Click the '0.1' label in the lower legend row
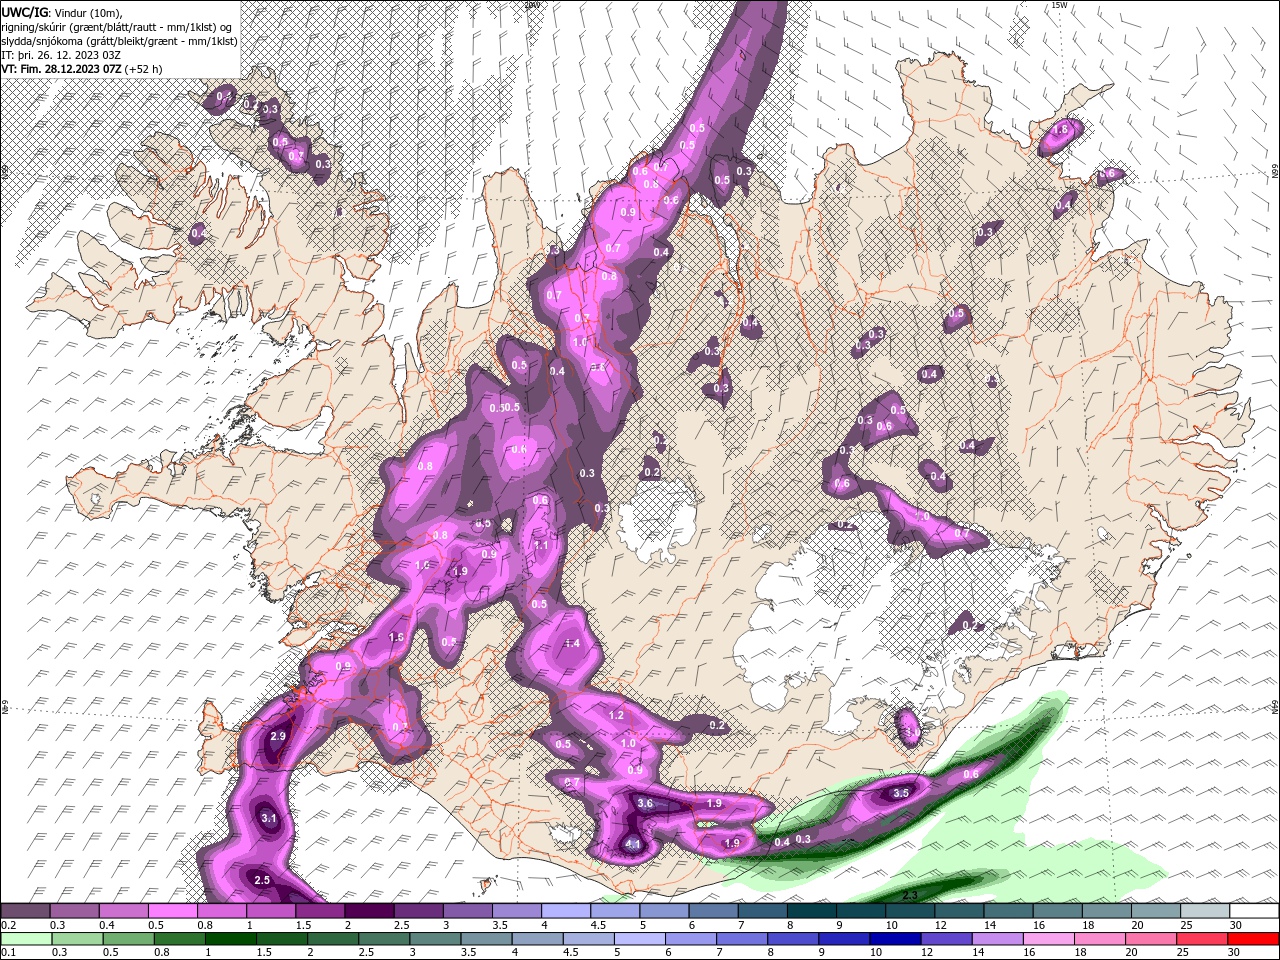The image size is (1280, 960). pos(7,952)
